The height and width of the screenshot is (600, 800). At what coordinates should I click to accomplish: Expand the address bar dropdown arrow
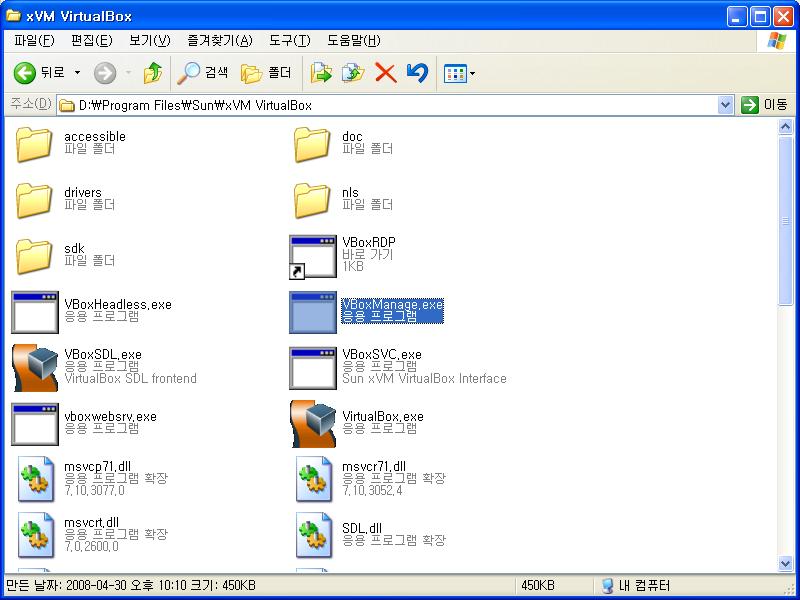726,105
